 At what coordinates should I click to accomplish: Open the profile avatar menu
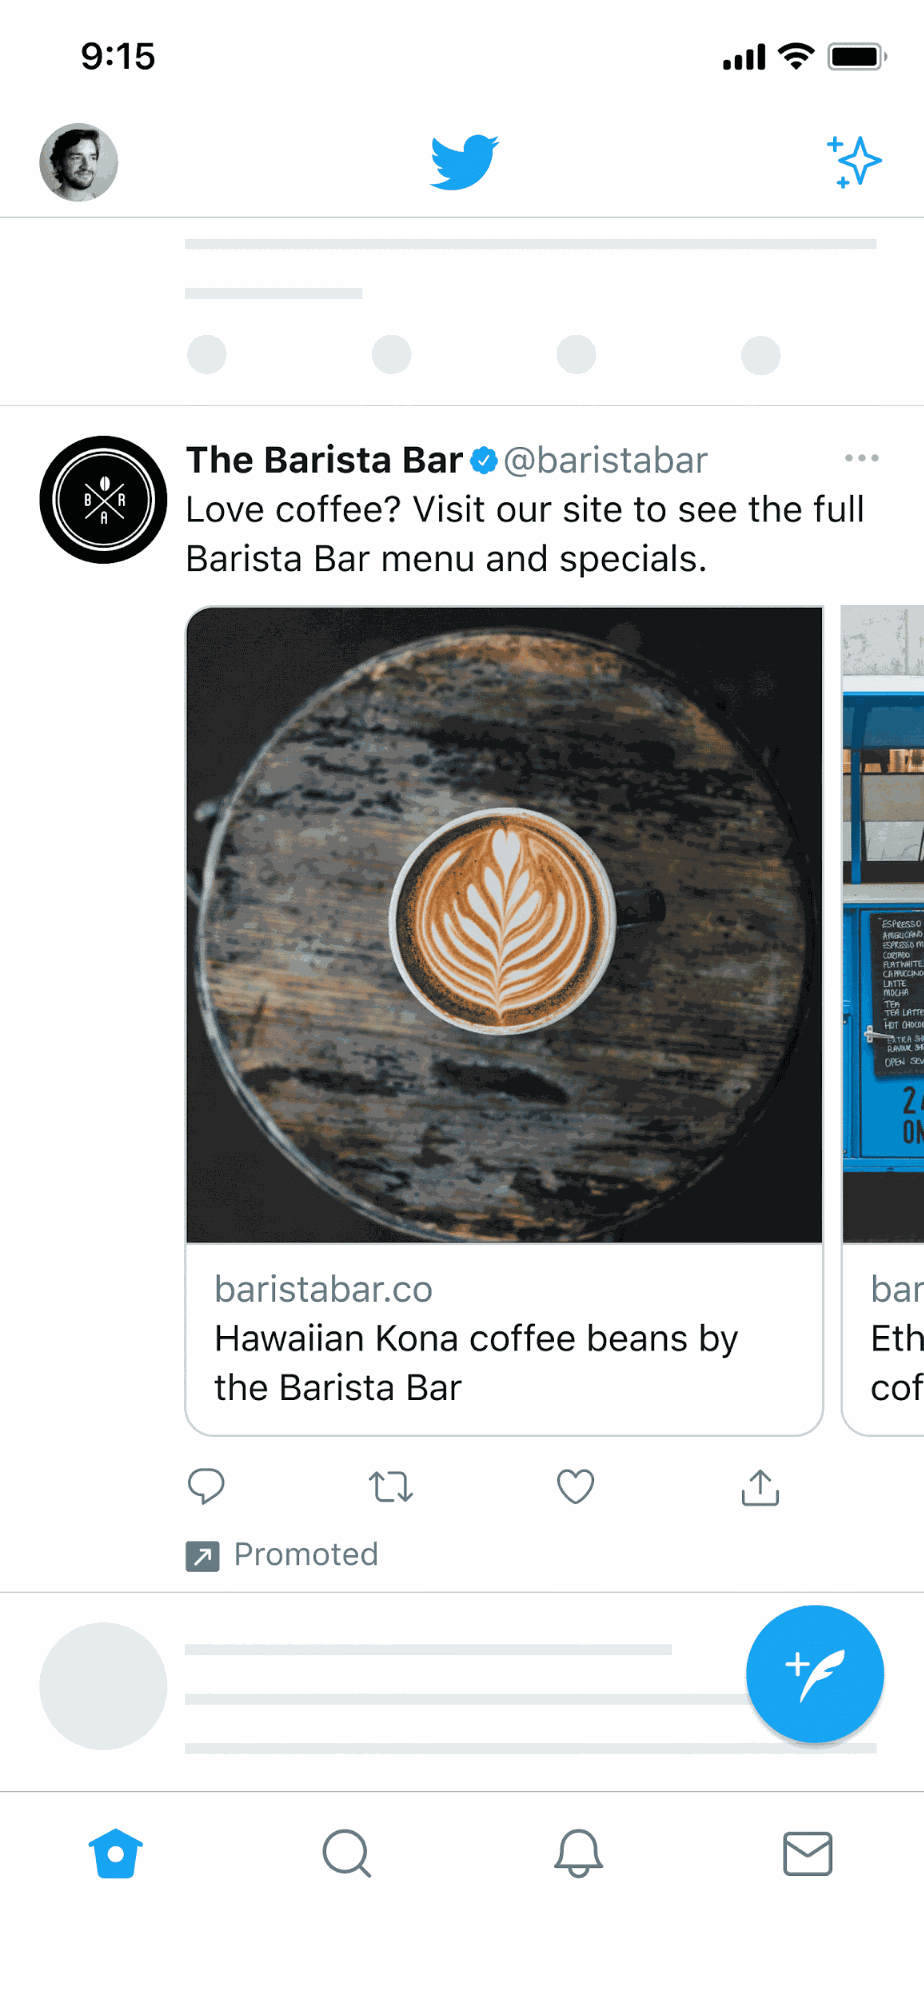[78, 162]
